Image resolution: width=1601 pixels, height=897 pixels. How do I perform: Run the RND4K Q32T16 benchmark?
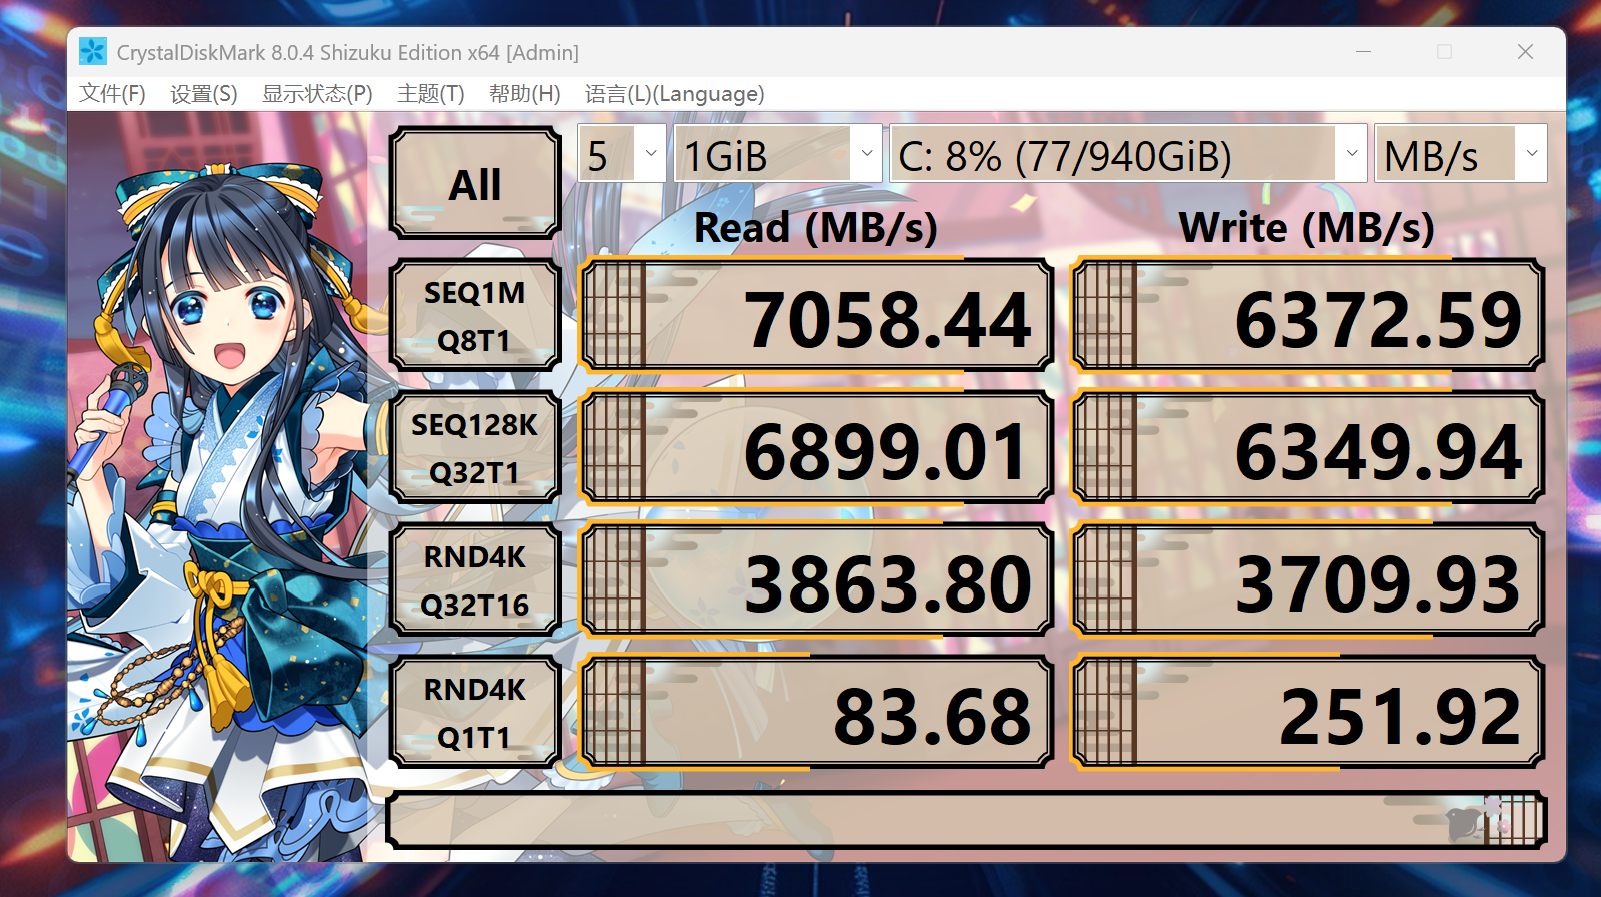point(475,580)
